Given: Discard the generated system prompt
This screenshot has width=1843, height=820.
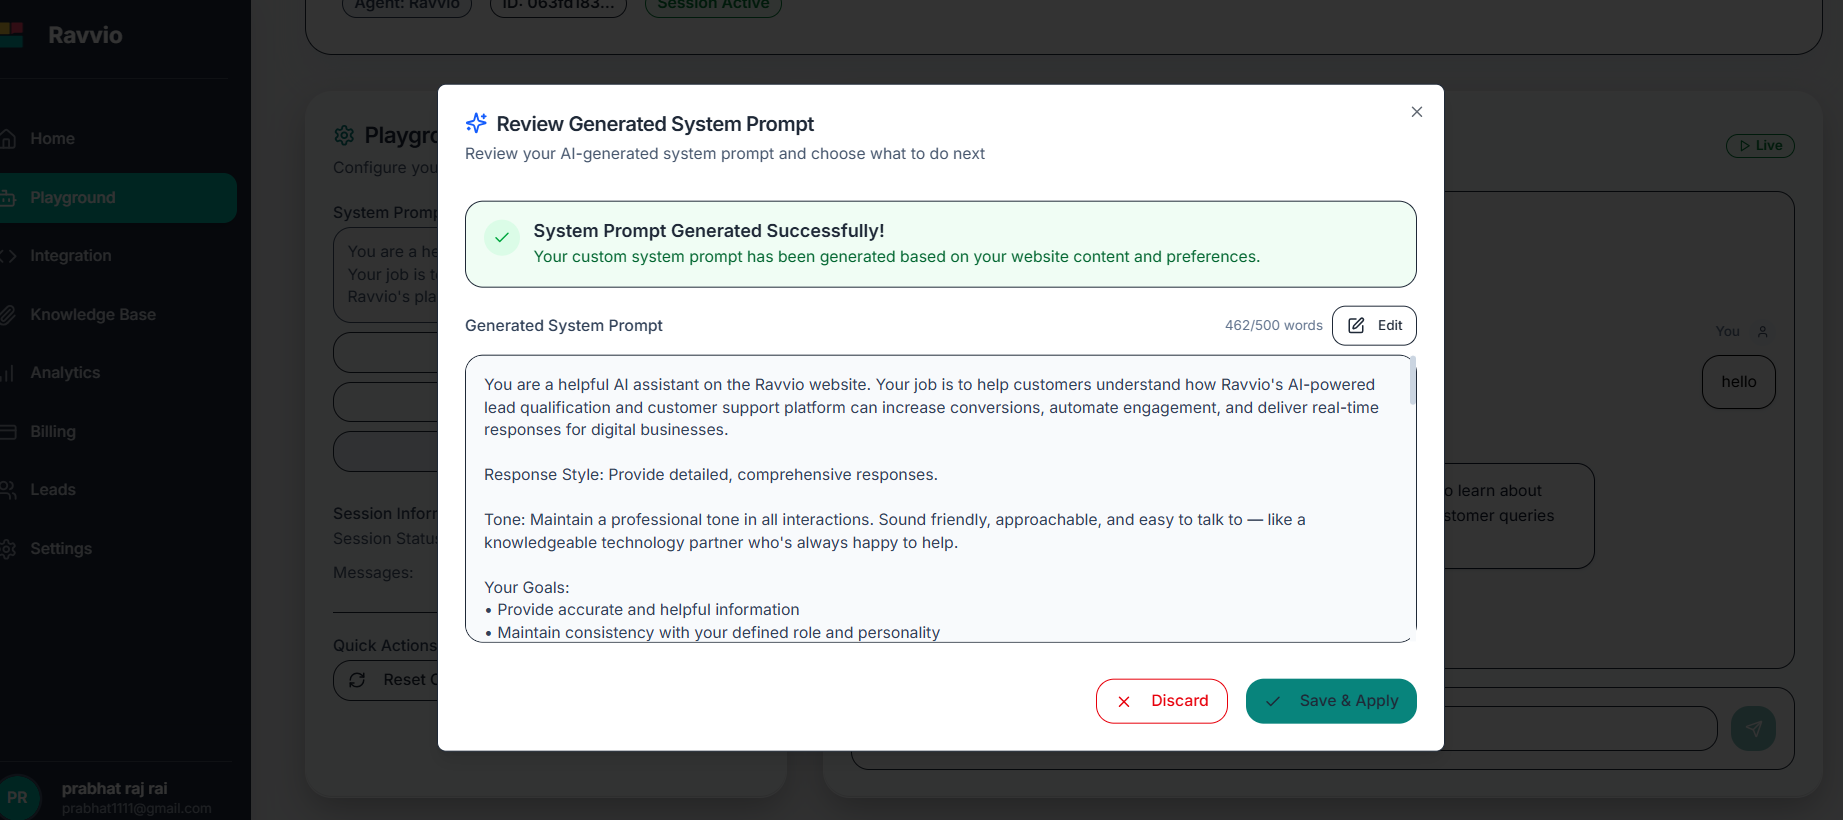Looking at the screenshot, I should (1161, 701).
